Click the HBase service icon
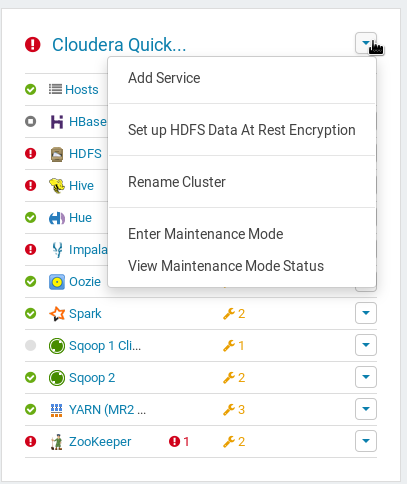This screenshot has width=407, height=484. click(x=57, y=122)
